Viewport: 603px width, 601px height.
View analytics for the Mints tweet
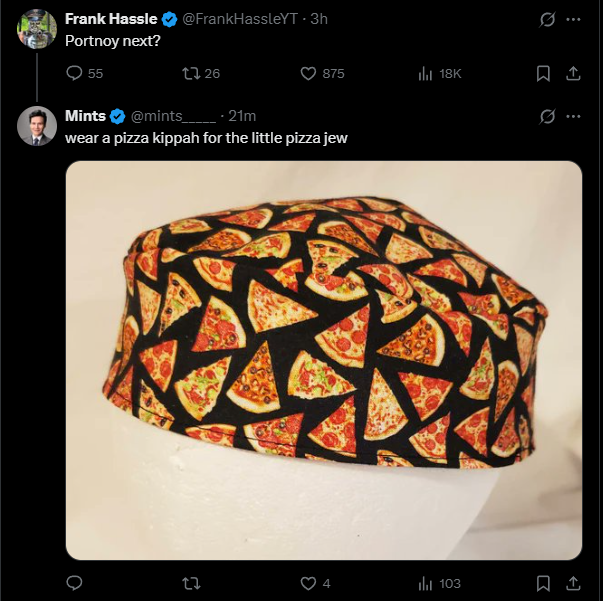(x=425, y=583)
